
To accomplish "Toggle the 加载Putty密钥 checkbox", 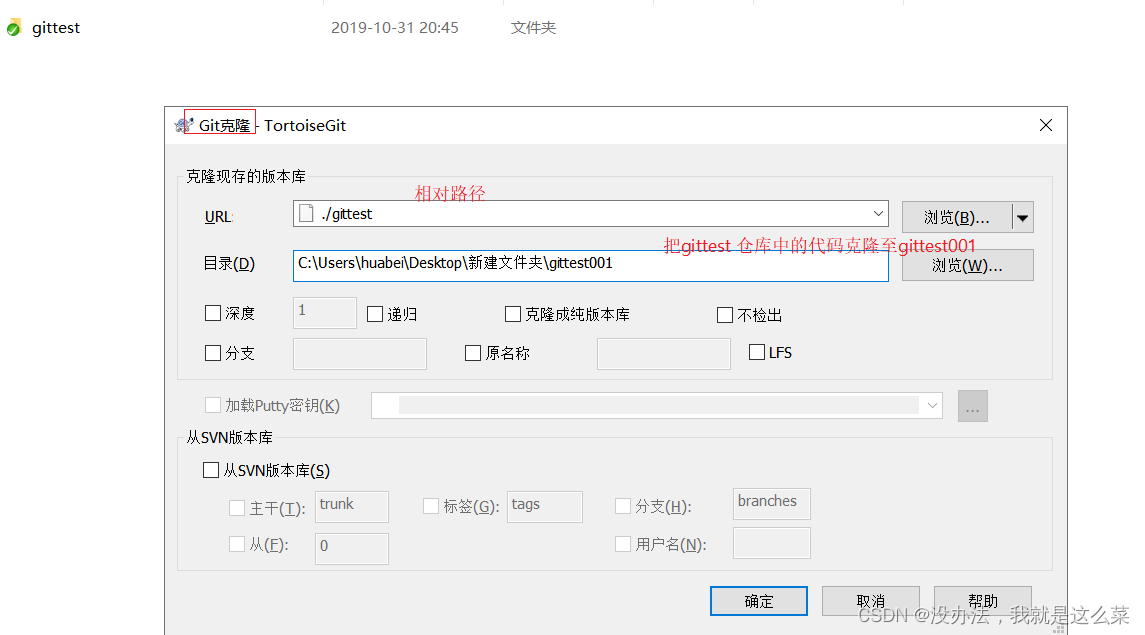I will pos(212,405).
